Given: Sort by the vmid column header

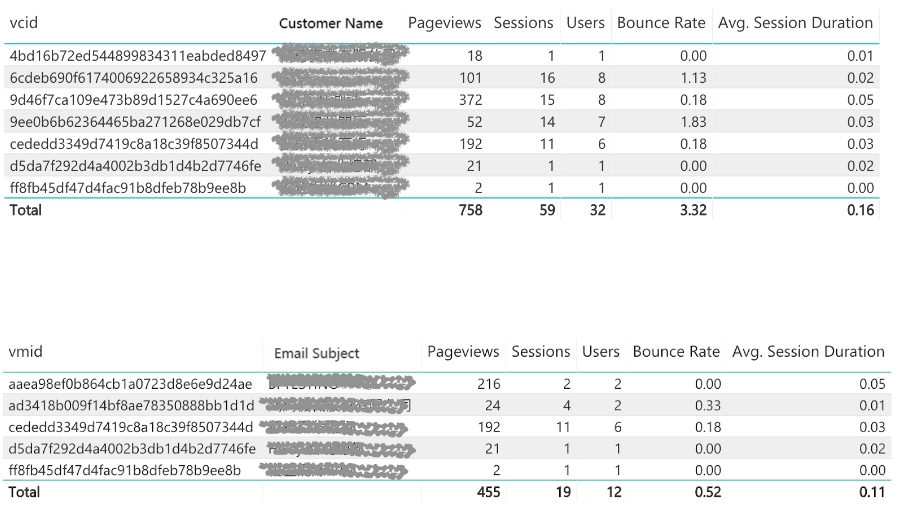Looking at the screenshot, I should [26, 352].
